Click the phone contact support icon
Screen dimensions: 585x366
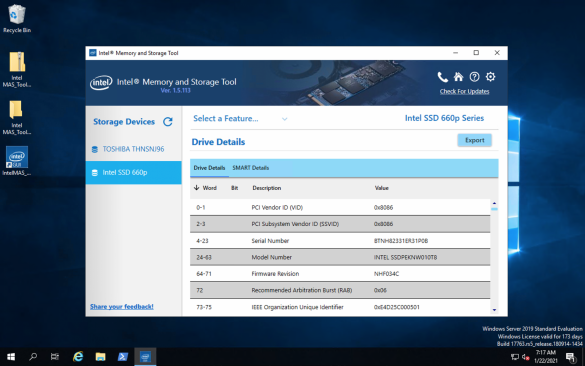[442, 77]
